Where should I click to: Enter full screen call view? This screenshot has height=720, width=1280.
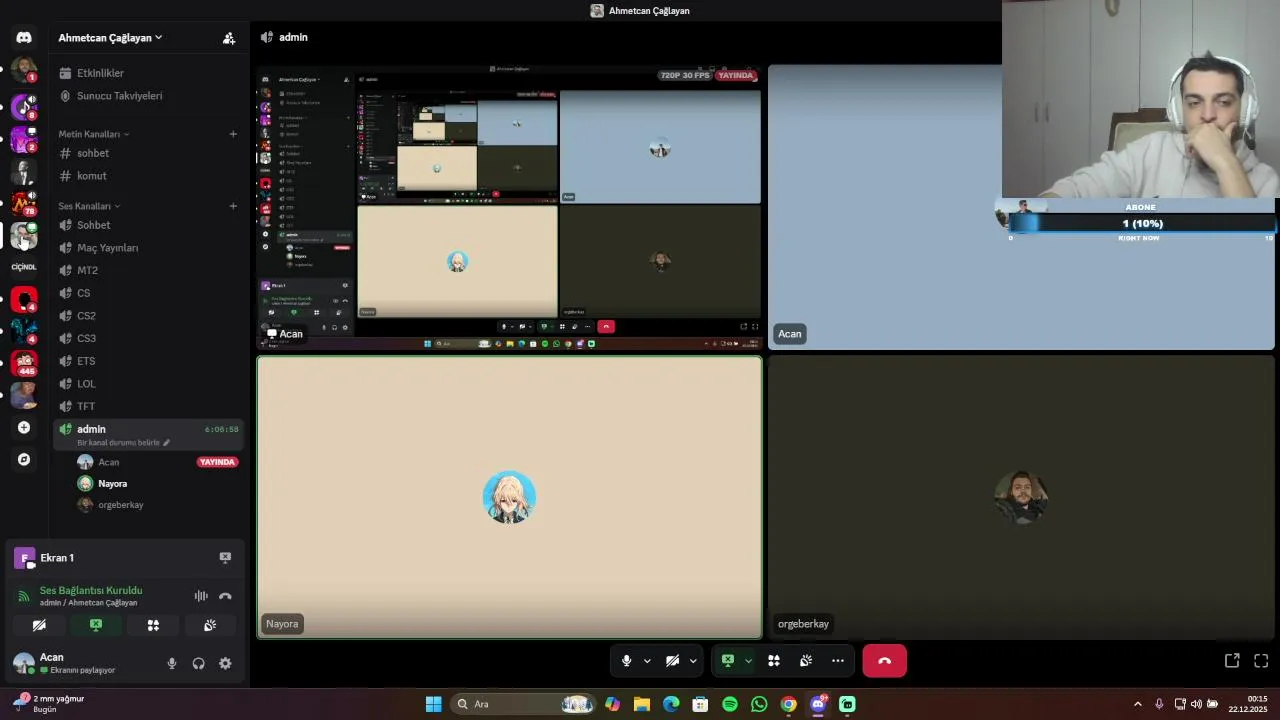1261,660
